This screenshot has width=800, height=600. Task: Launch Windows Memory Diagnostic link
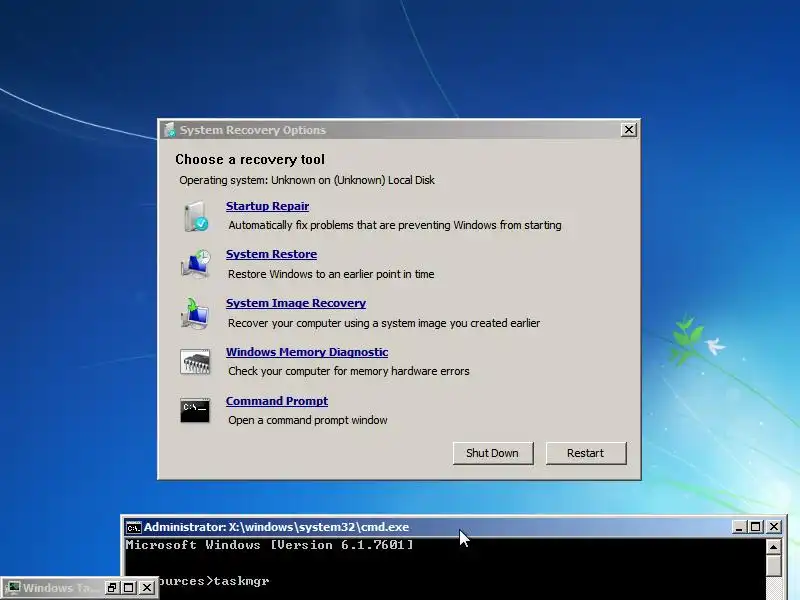(307, 352)
